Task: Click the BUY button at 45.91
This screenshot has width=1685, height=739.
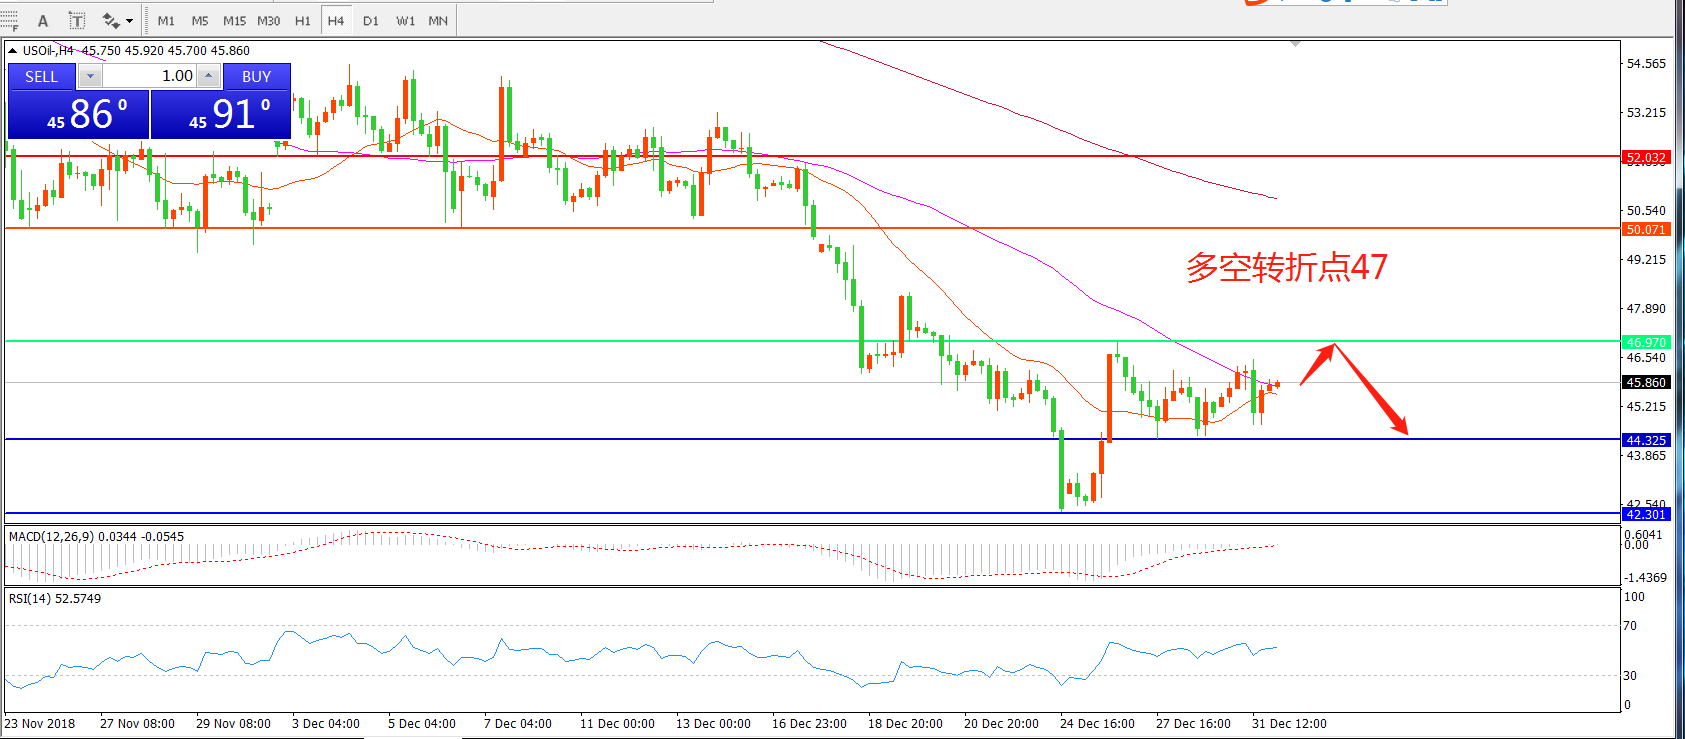Action: tap(220, 114)
